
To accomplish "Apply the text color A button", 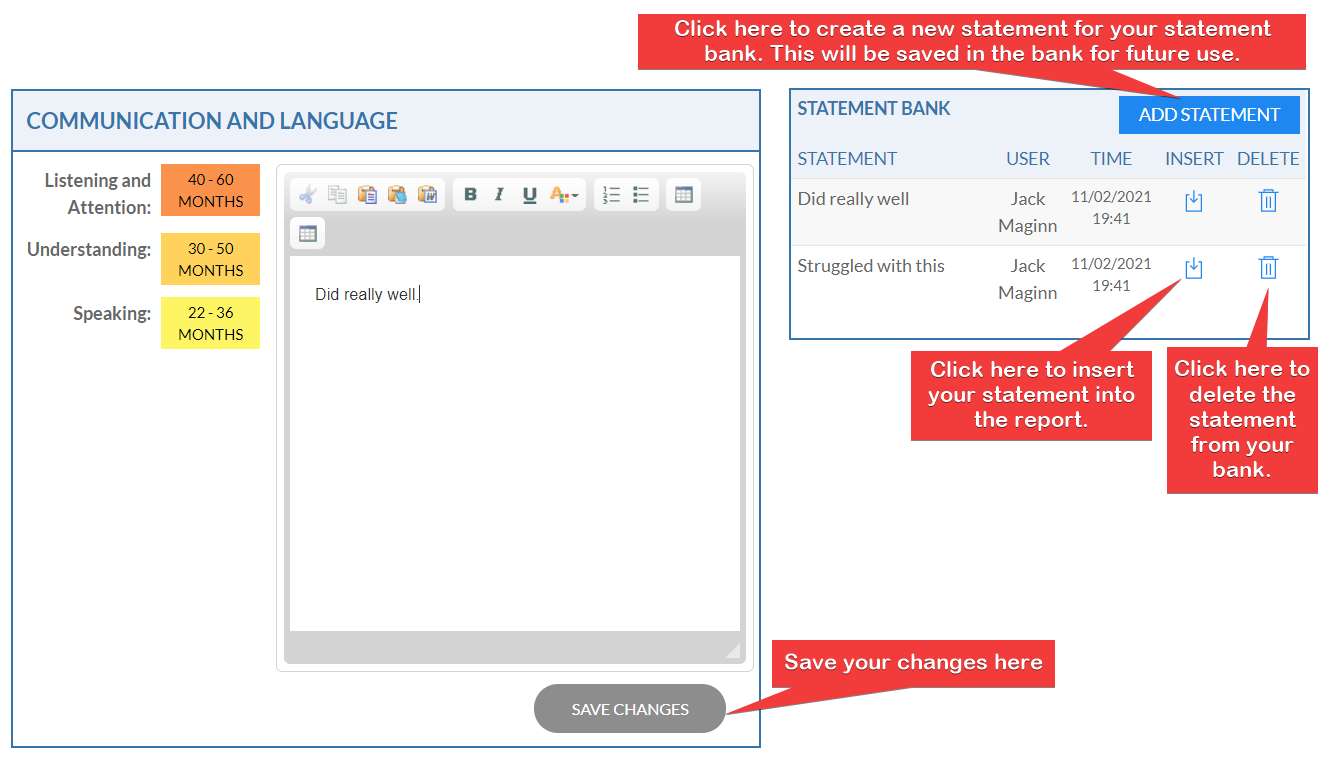I will tap(559, 195).
